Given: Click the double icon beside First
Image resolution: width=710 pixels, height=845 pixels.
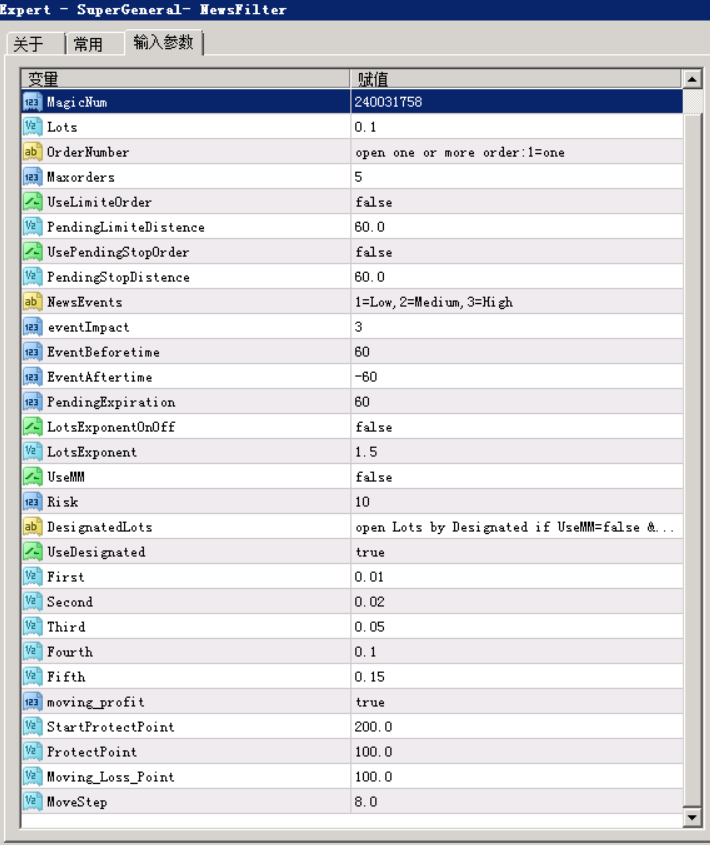Looking at the screenshot, I should click(32, 577).
